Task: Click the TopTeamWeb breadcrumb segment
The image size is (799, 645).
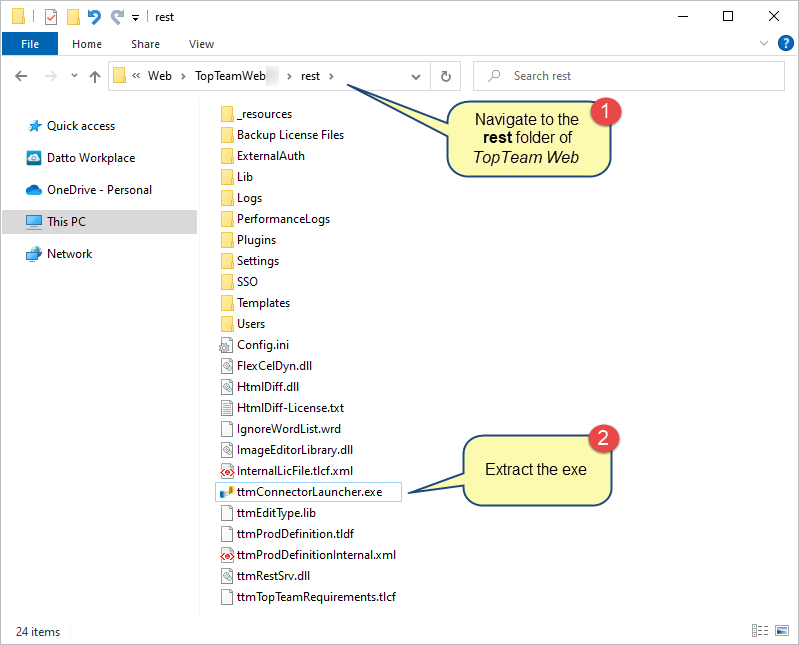Action: pyautogui.click(x=230, y=76)
